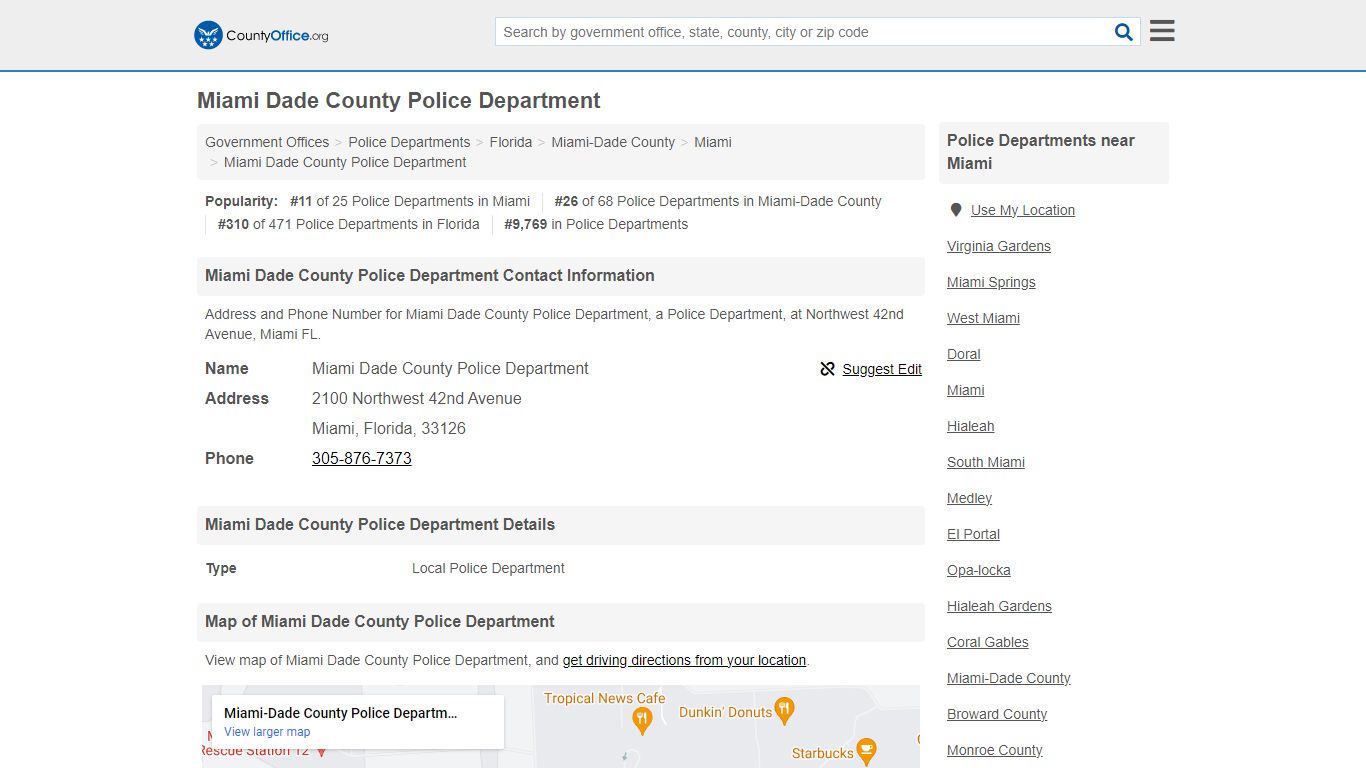Screen dimensions: 1366x768
Task: Open the Suggest Edit link
Action: [x=882, y=369]
